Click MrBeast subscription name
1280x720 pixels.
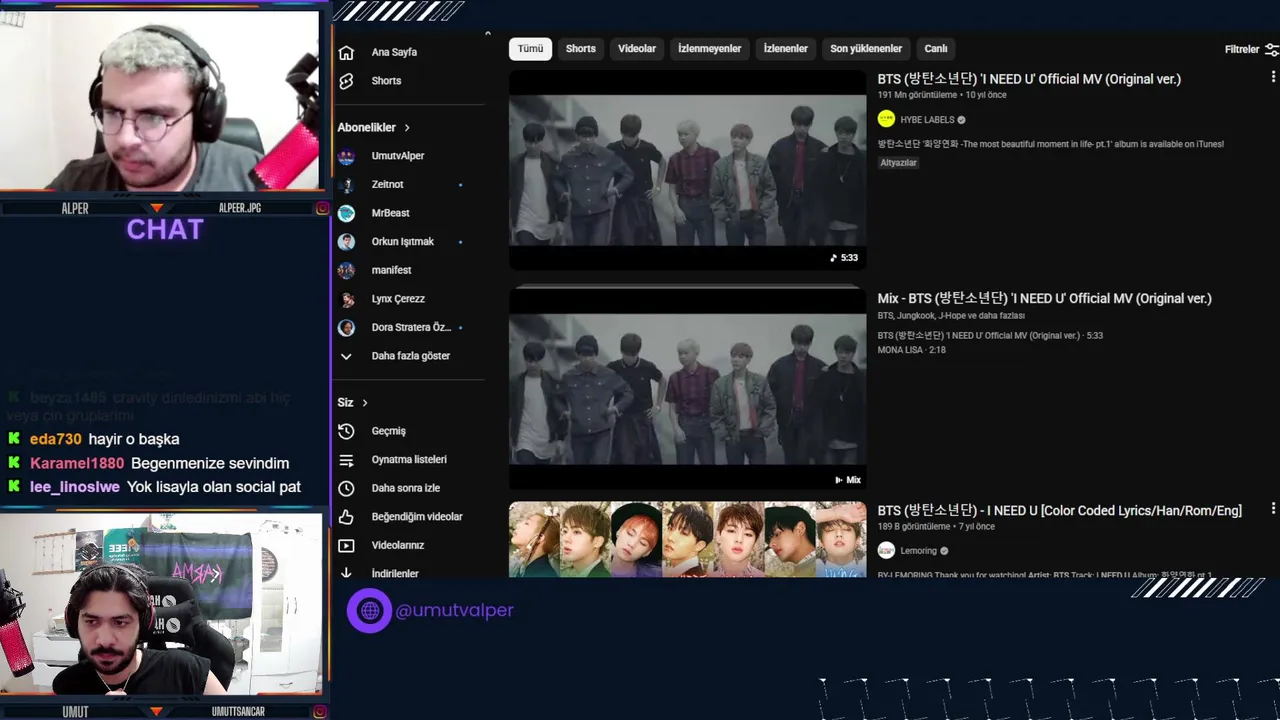[x=390, y=213]
